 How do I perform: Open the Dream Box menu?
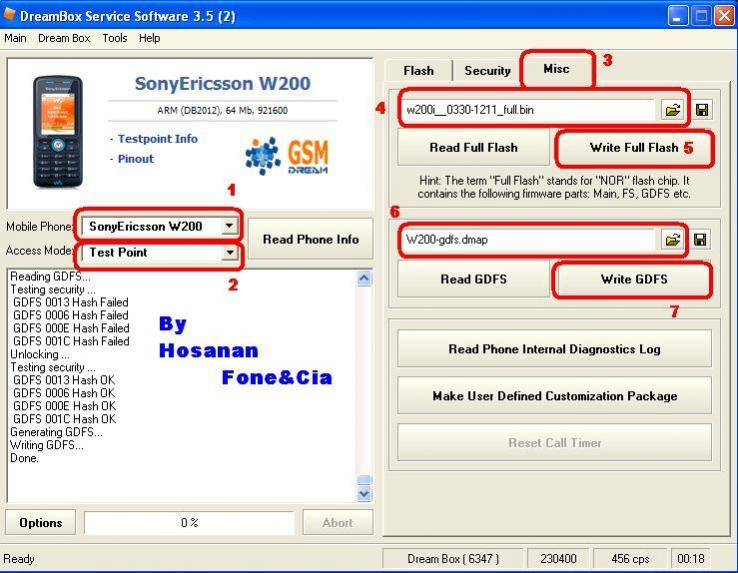64,38
